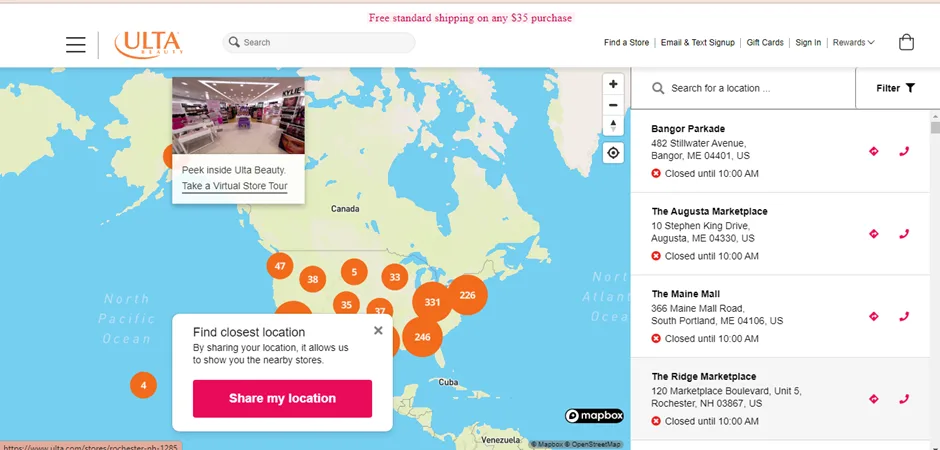This screenshot has width=940, height=450.
Task: Zoom out on the map
Action: (x=613, y=105)
